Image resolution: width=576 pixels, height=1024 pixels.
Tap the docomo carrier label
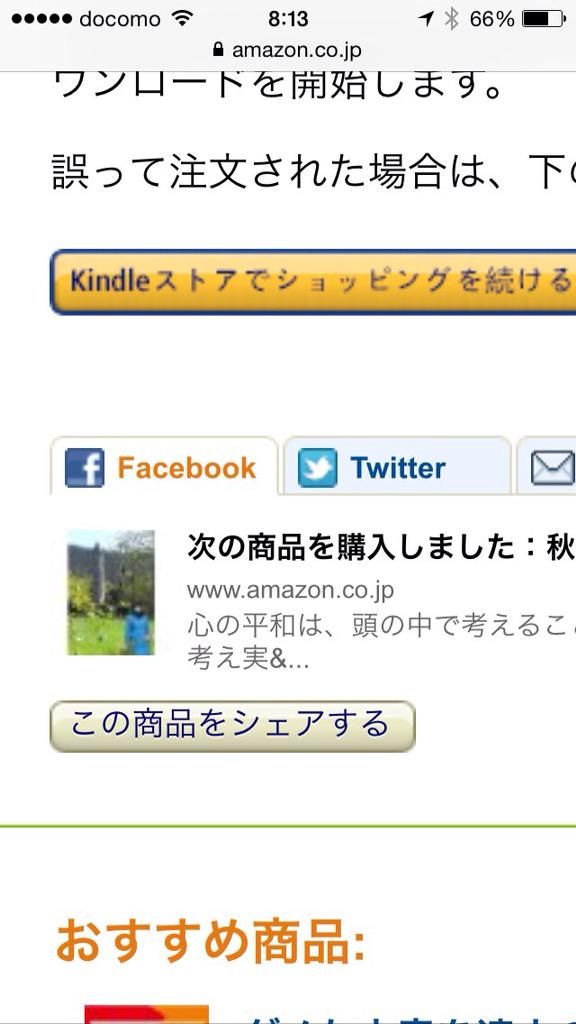click(x=121, y=20)
